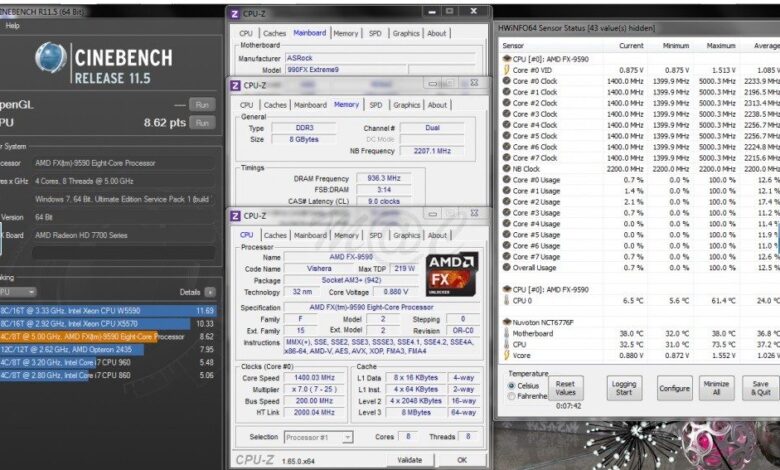Click the AMD FX processor logo
This screenshot has height=470, width=780.
click(452, 274)
